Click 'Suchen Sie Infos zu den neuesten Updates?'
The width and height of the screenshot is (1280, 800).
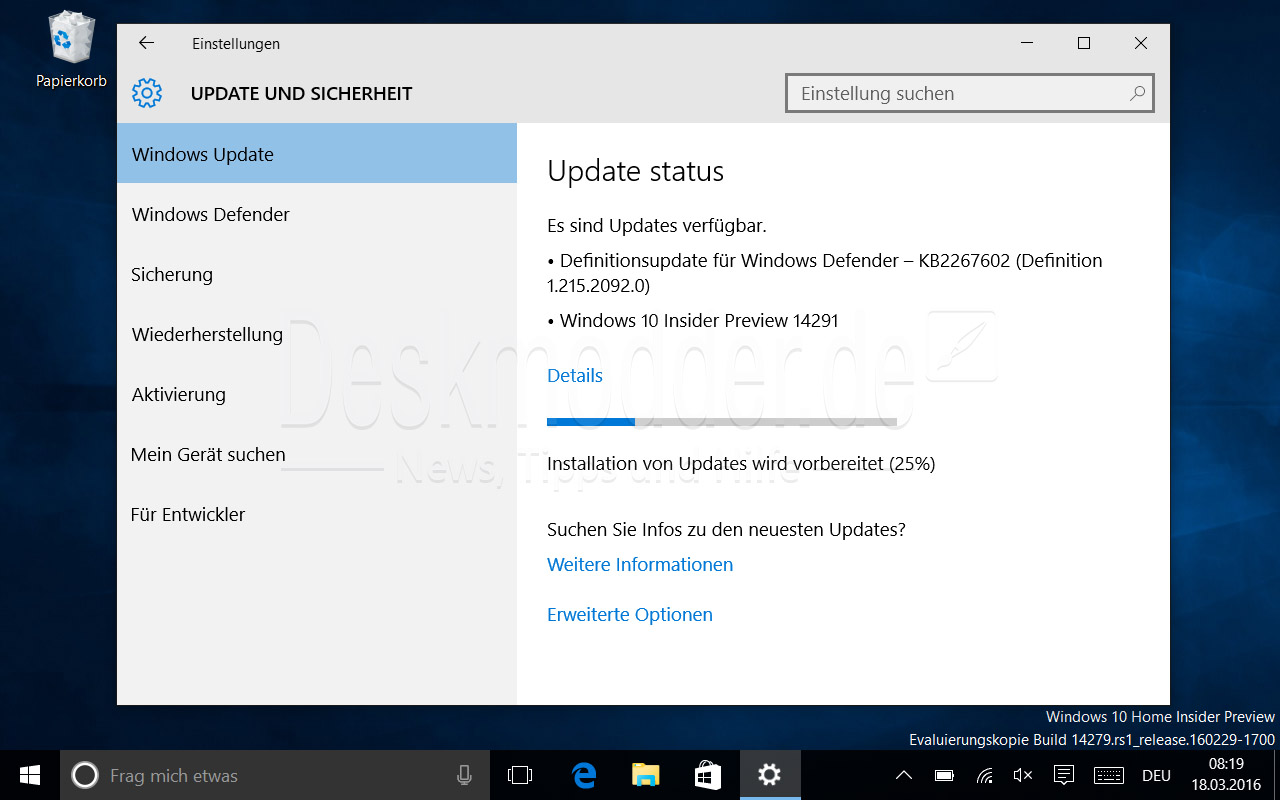726,529
